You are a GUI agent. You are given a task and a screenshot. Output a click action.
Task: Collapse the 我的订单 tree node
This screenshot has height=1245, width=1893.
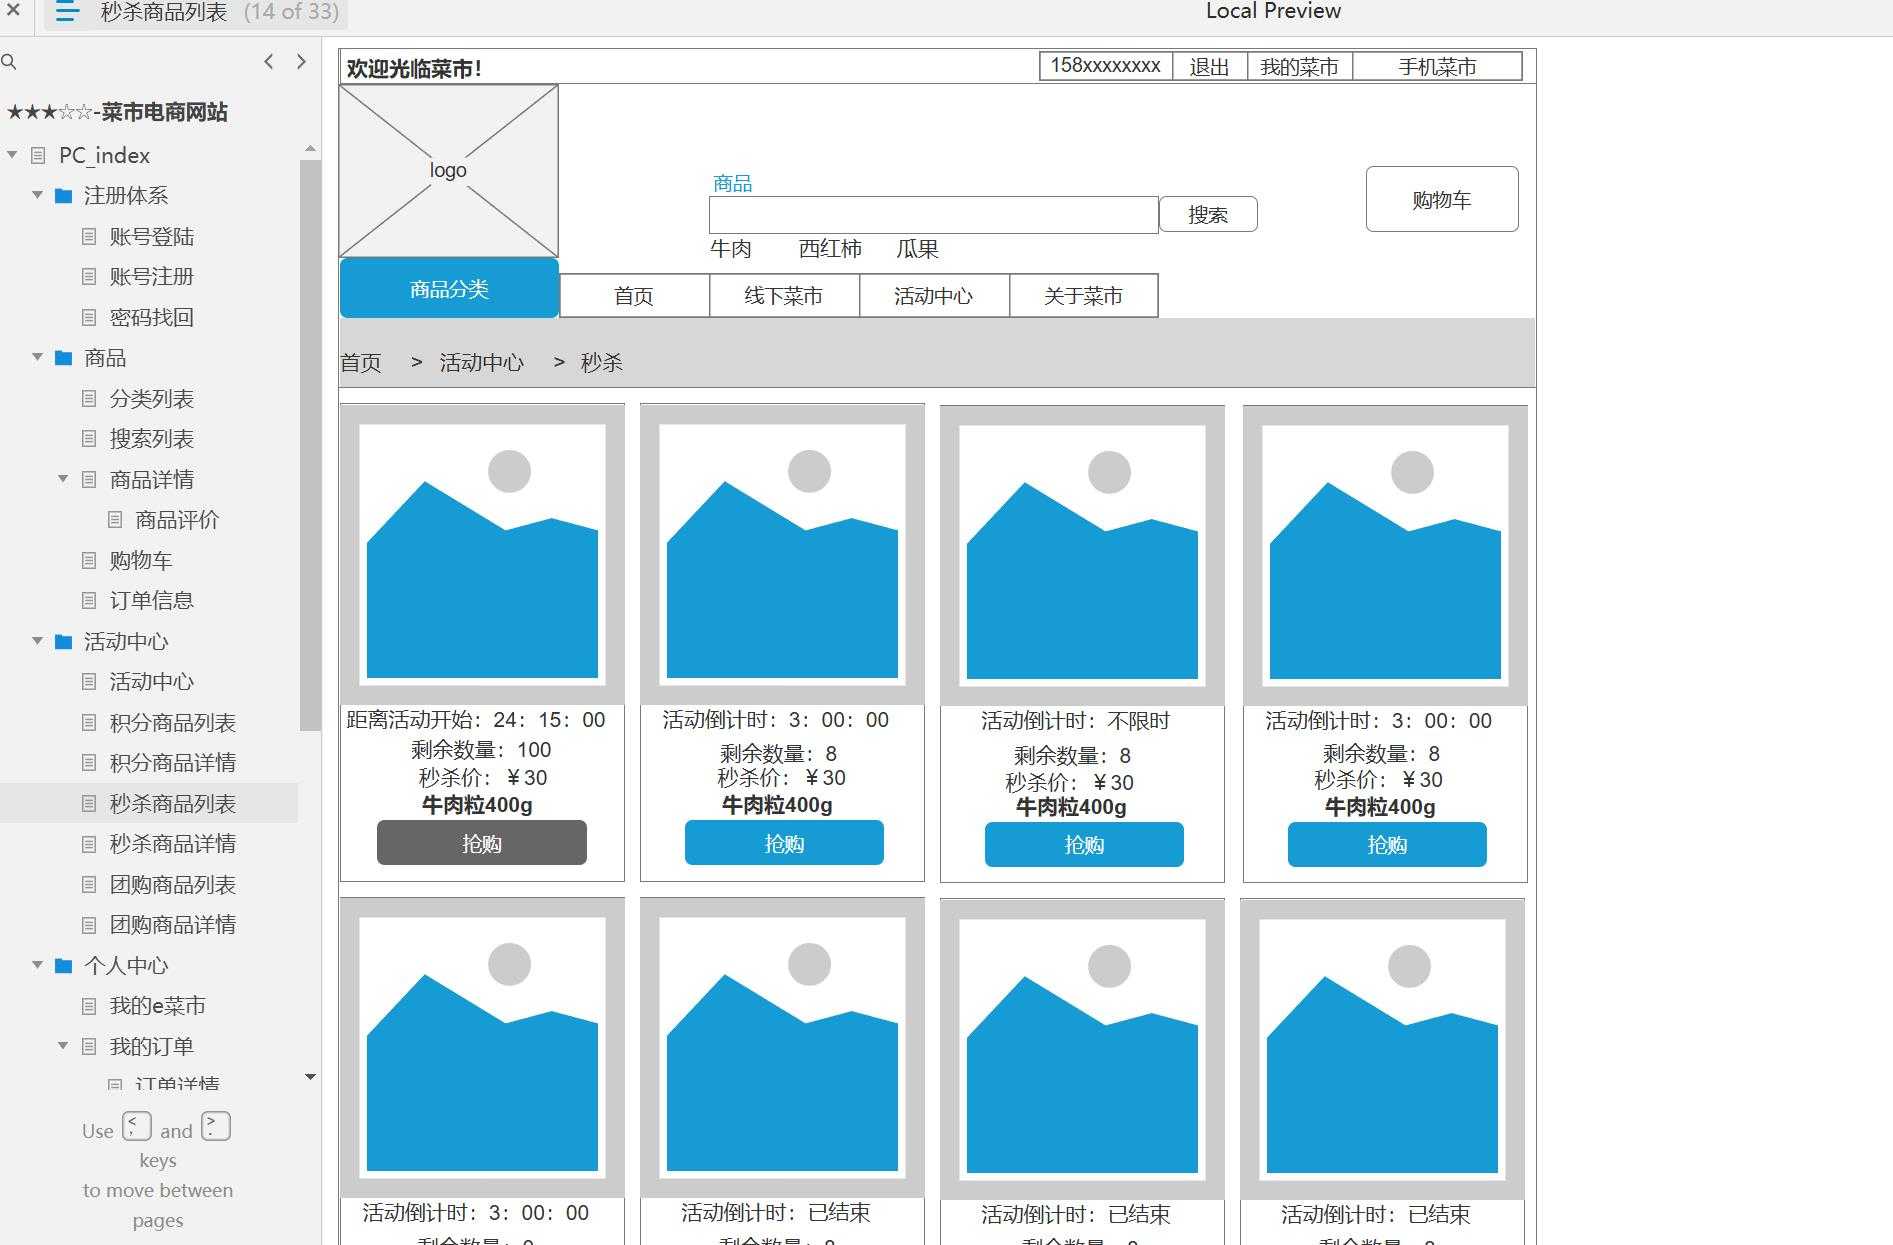pyautogui.click(x=62, y=1046)
